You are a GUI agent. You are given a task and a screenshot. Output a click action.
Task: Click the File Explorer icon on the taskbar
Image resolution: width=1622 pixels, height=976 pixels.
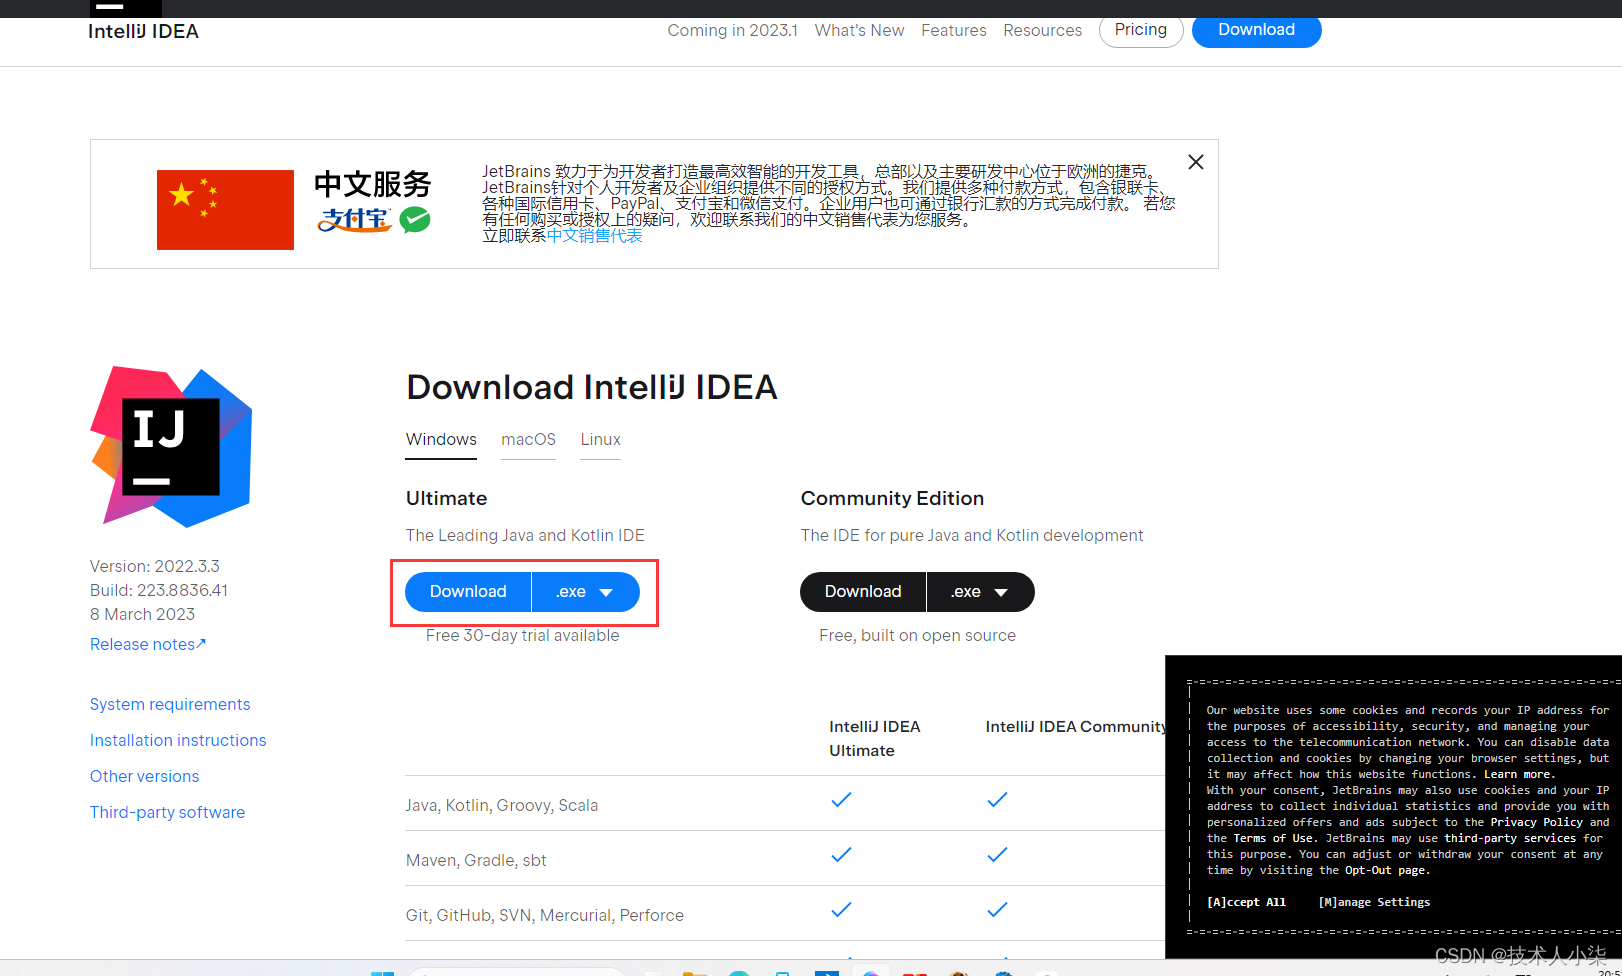point(695,970)
